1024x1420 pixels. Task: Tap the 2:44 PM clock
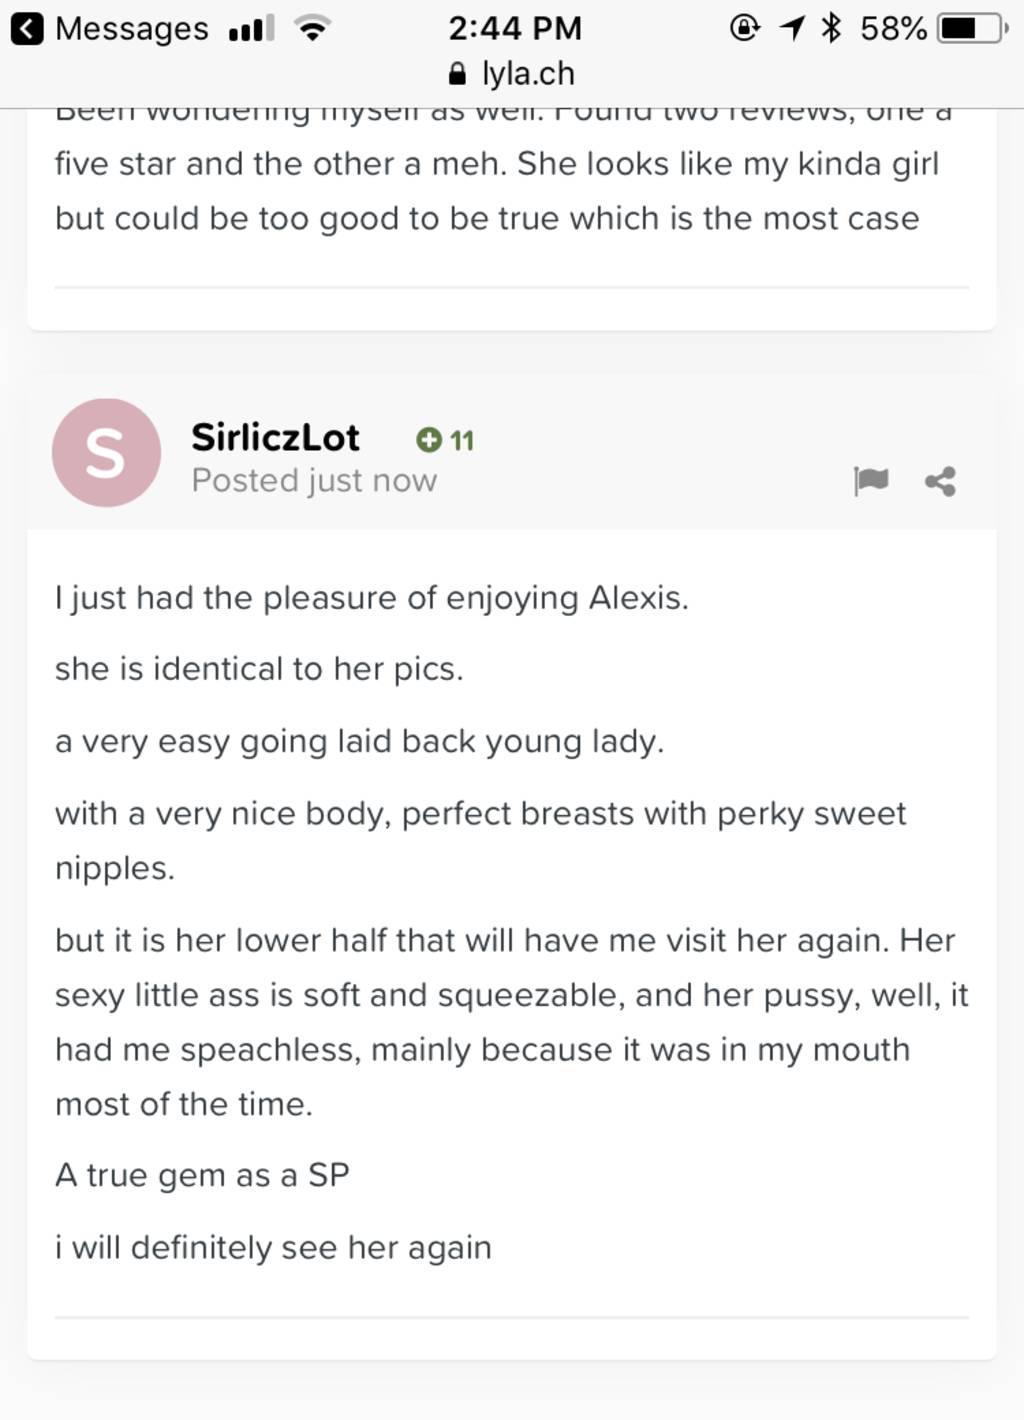pyautogui.click(x=514, y=28)
